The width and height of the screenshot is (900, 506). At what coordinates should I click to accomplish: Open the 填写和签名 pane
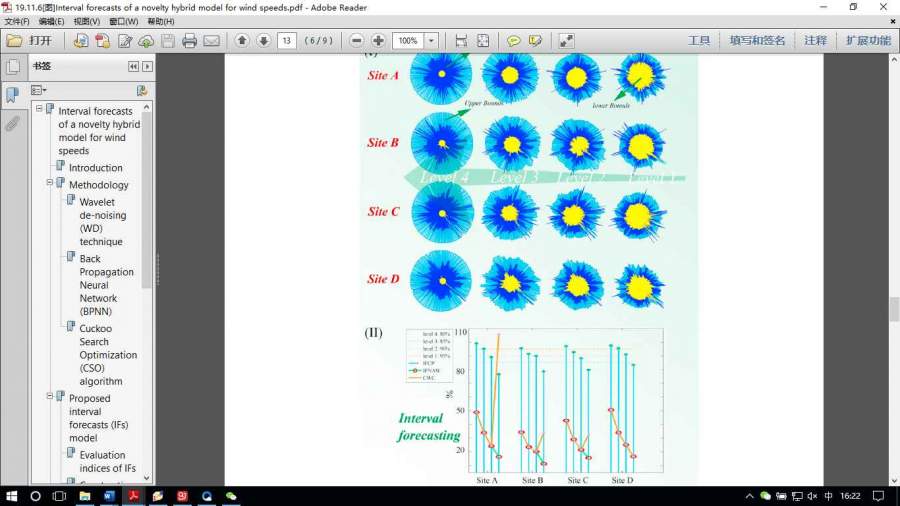click(x=757, y=41)
